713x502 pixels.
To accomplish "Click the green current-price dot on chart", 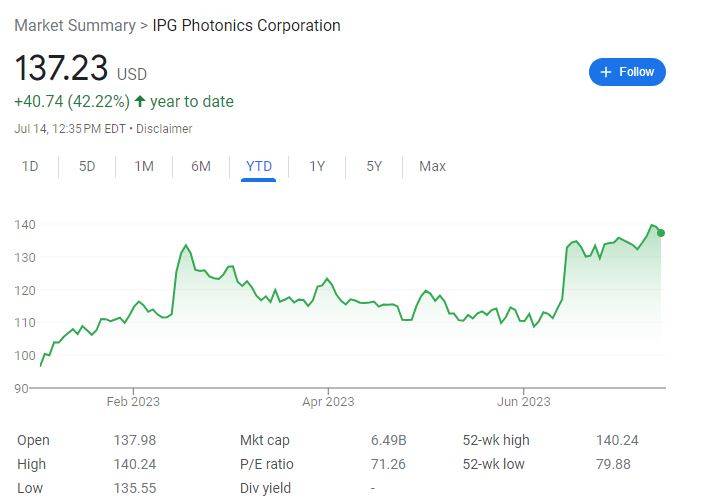I will [661, 233].
